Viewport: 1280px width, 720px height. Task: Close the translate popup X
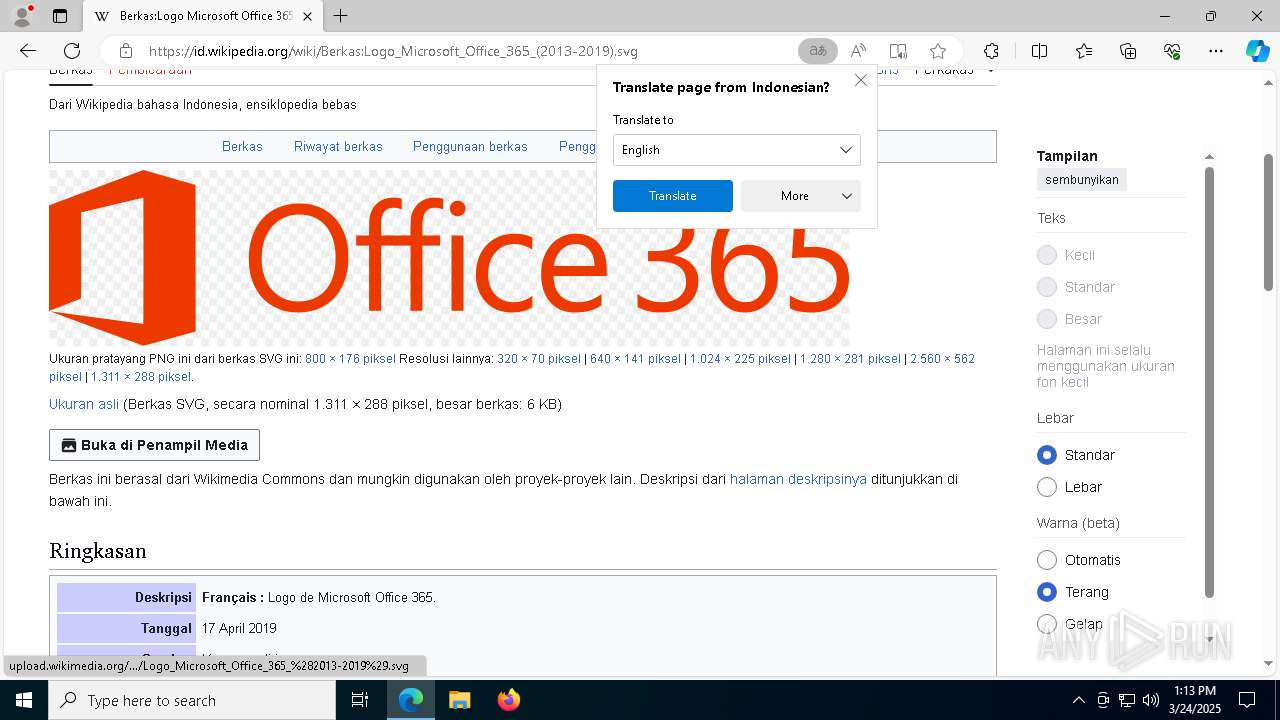pos(861,80)
